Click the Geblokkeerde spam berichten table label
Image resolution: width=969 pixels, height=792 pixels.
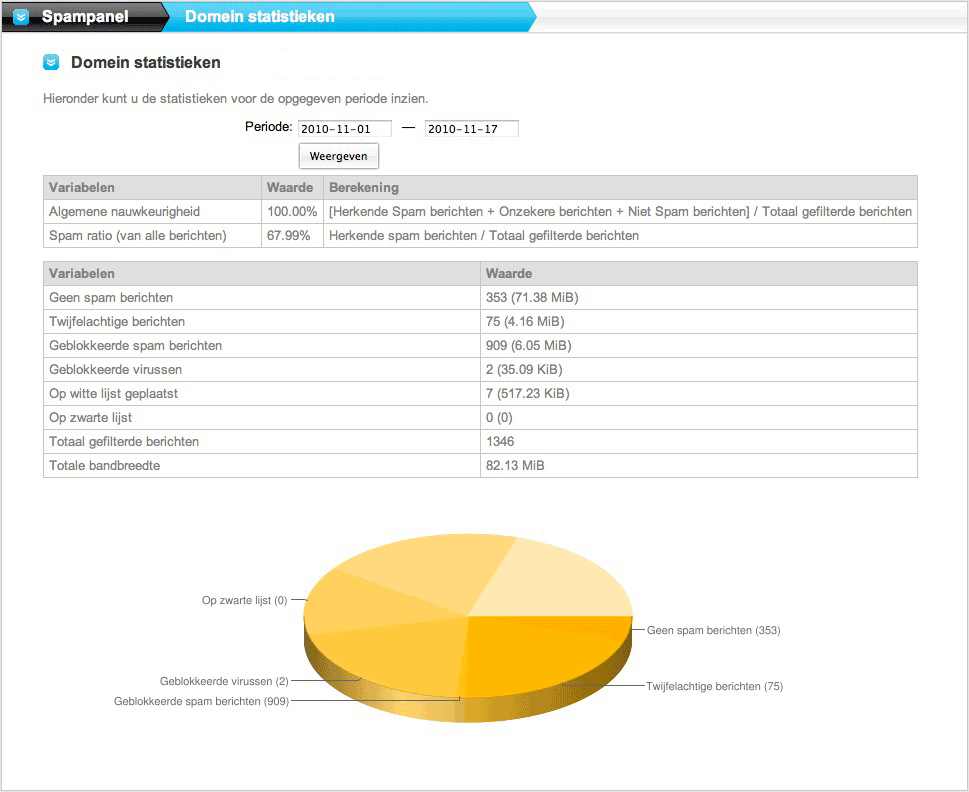[135, 345]
